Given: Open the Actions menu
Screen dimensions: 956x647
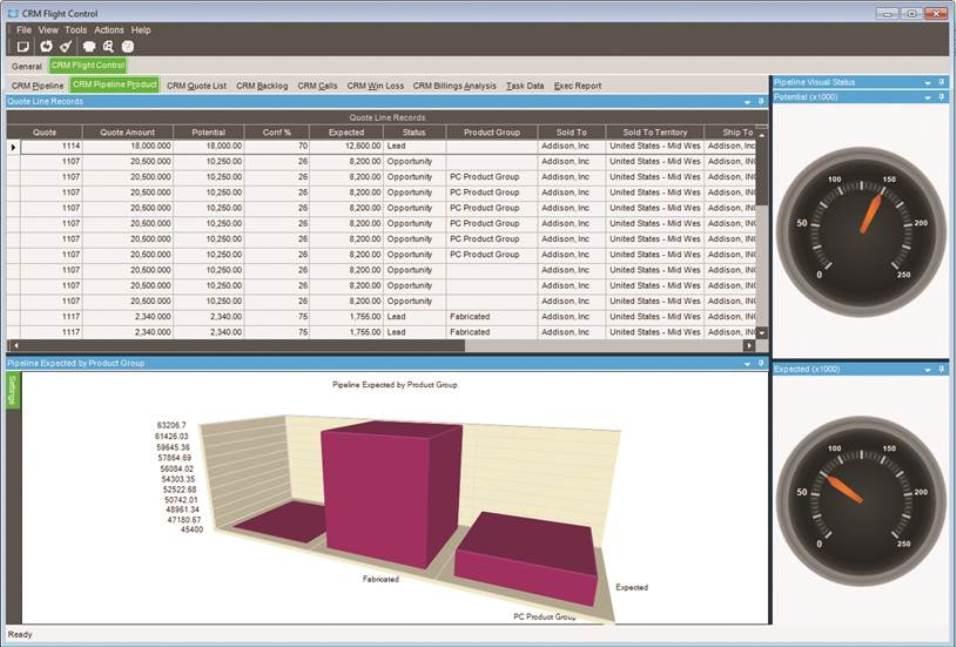Looking at the screenshot, I should (x=109, y=30).
